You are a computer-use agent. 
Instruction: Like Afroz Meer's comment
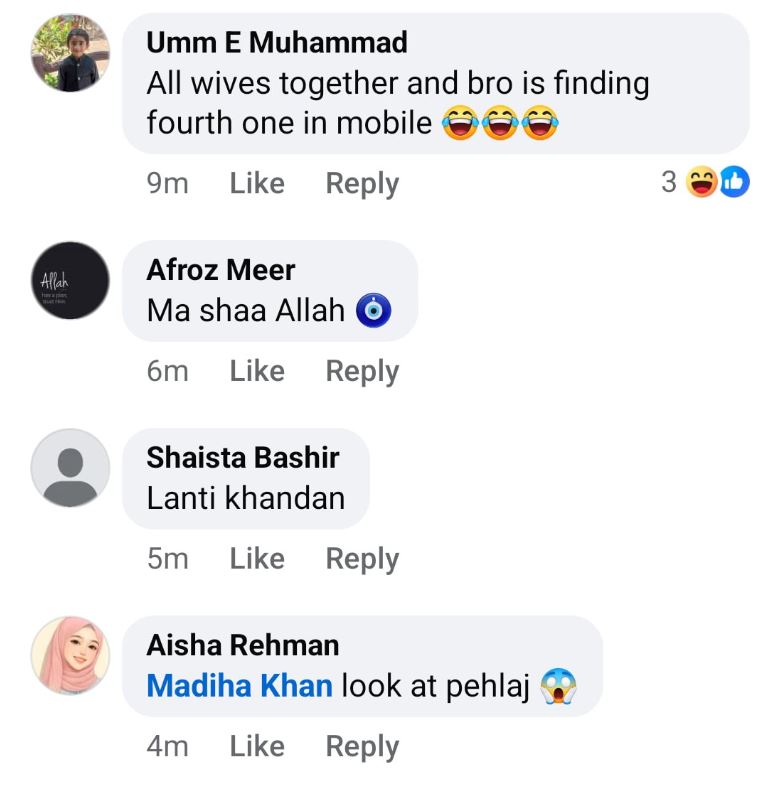[x=256, y=371]
